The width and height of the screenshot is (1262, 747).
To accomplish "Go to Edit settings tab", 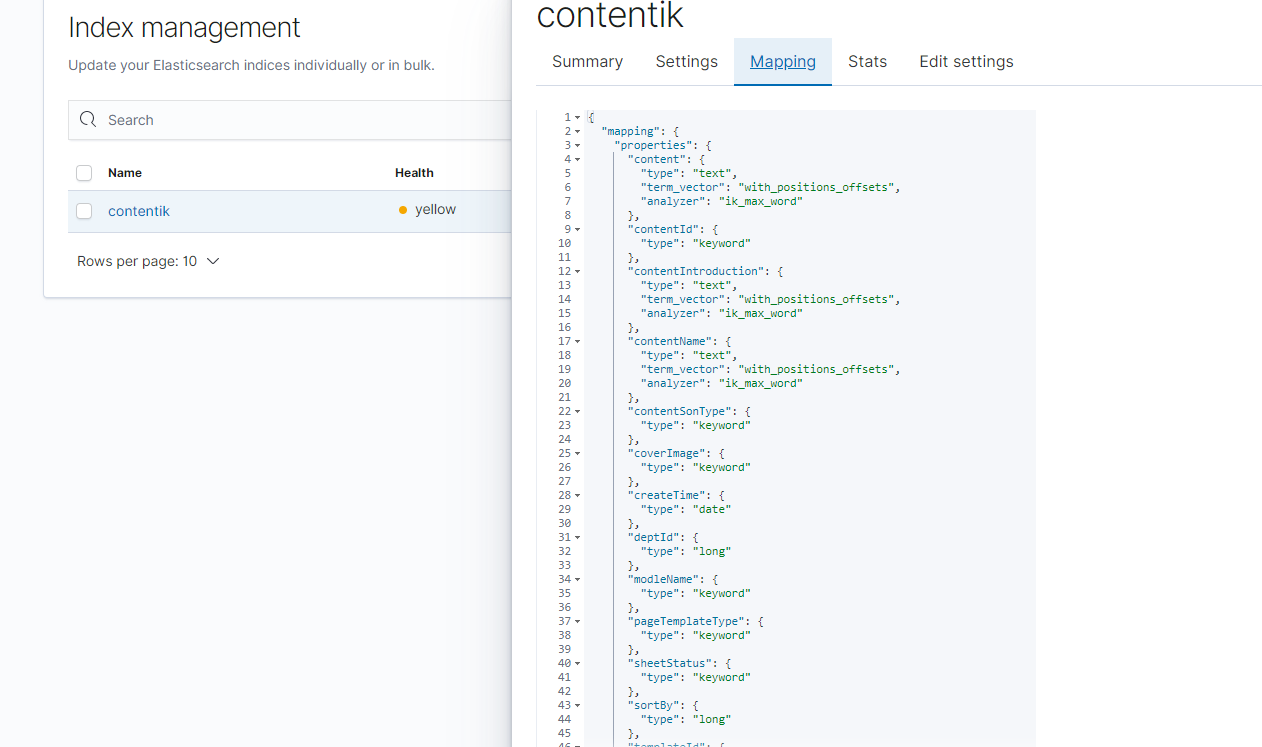I will point(966,62).
